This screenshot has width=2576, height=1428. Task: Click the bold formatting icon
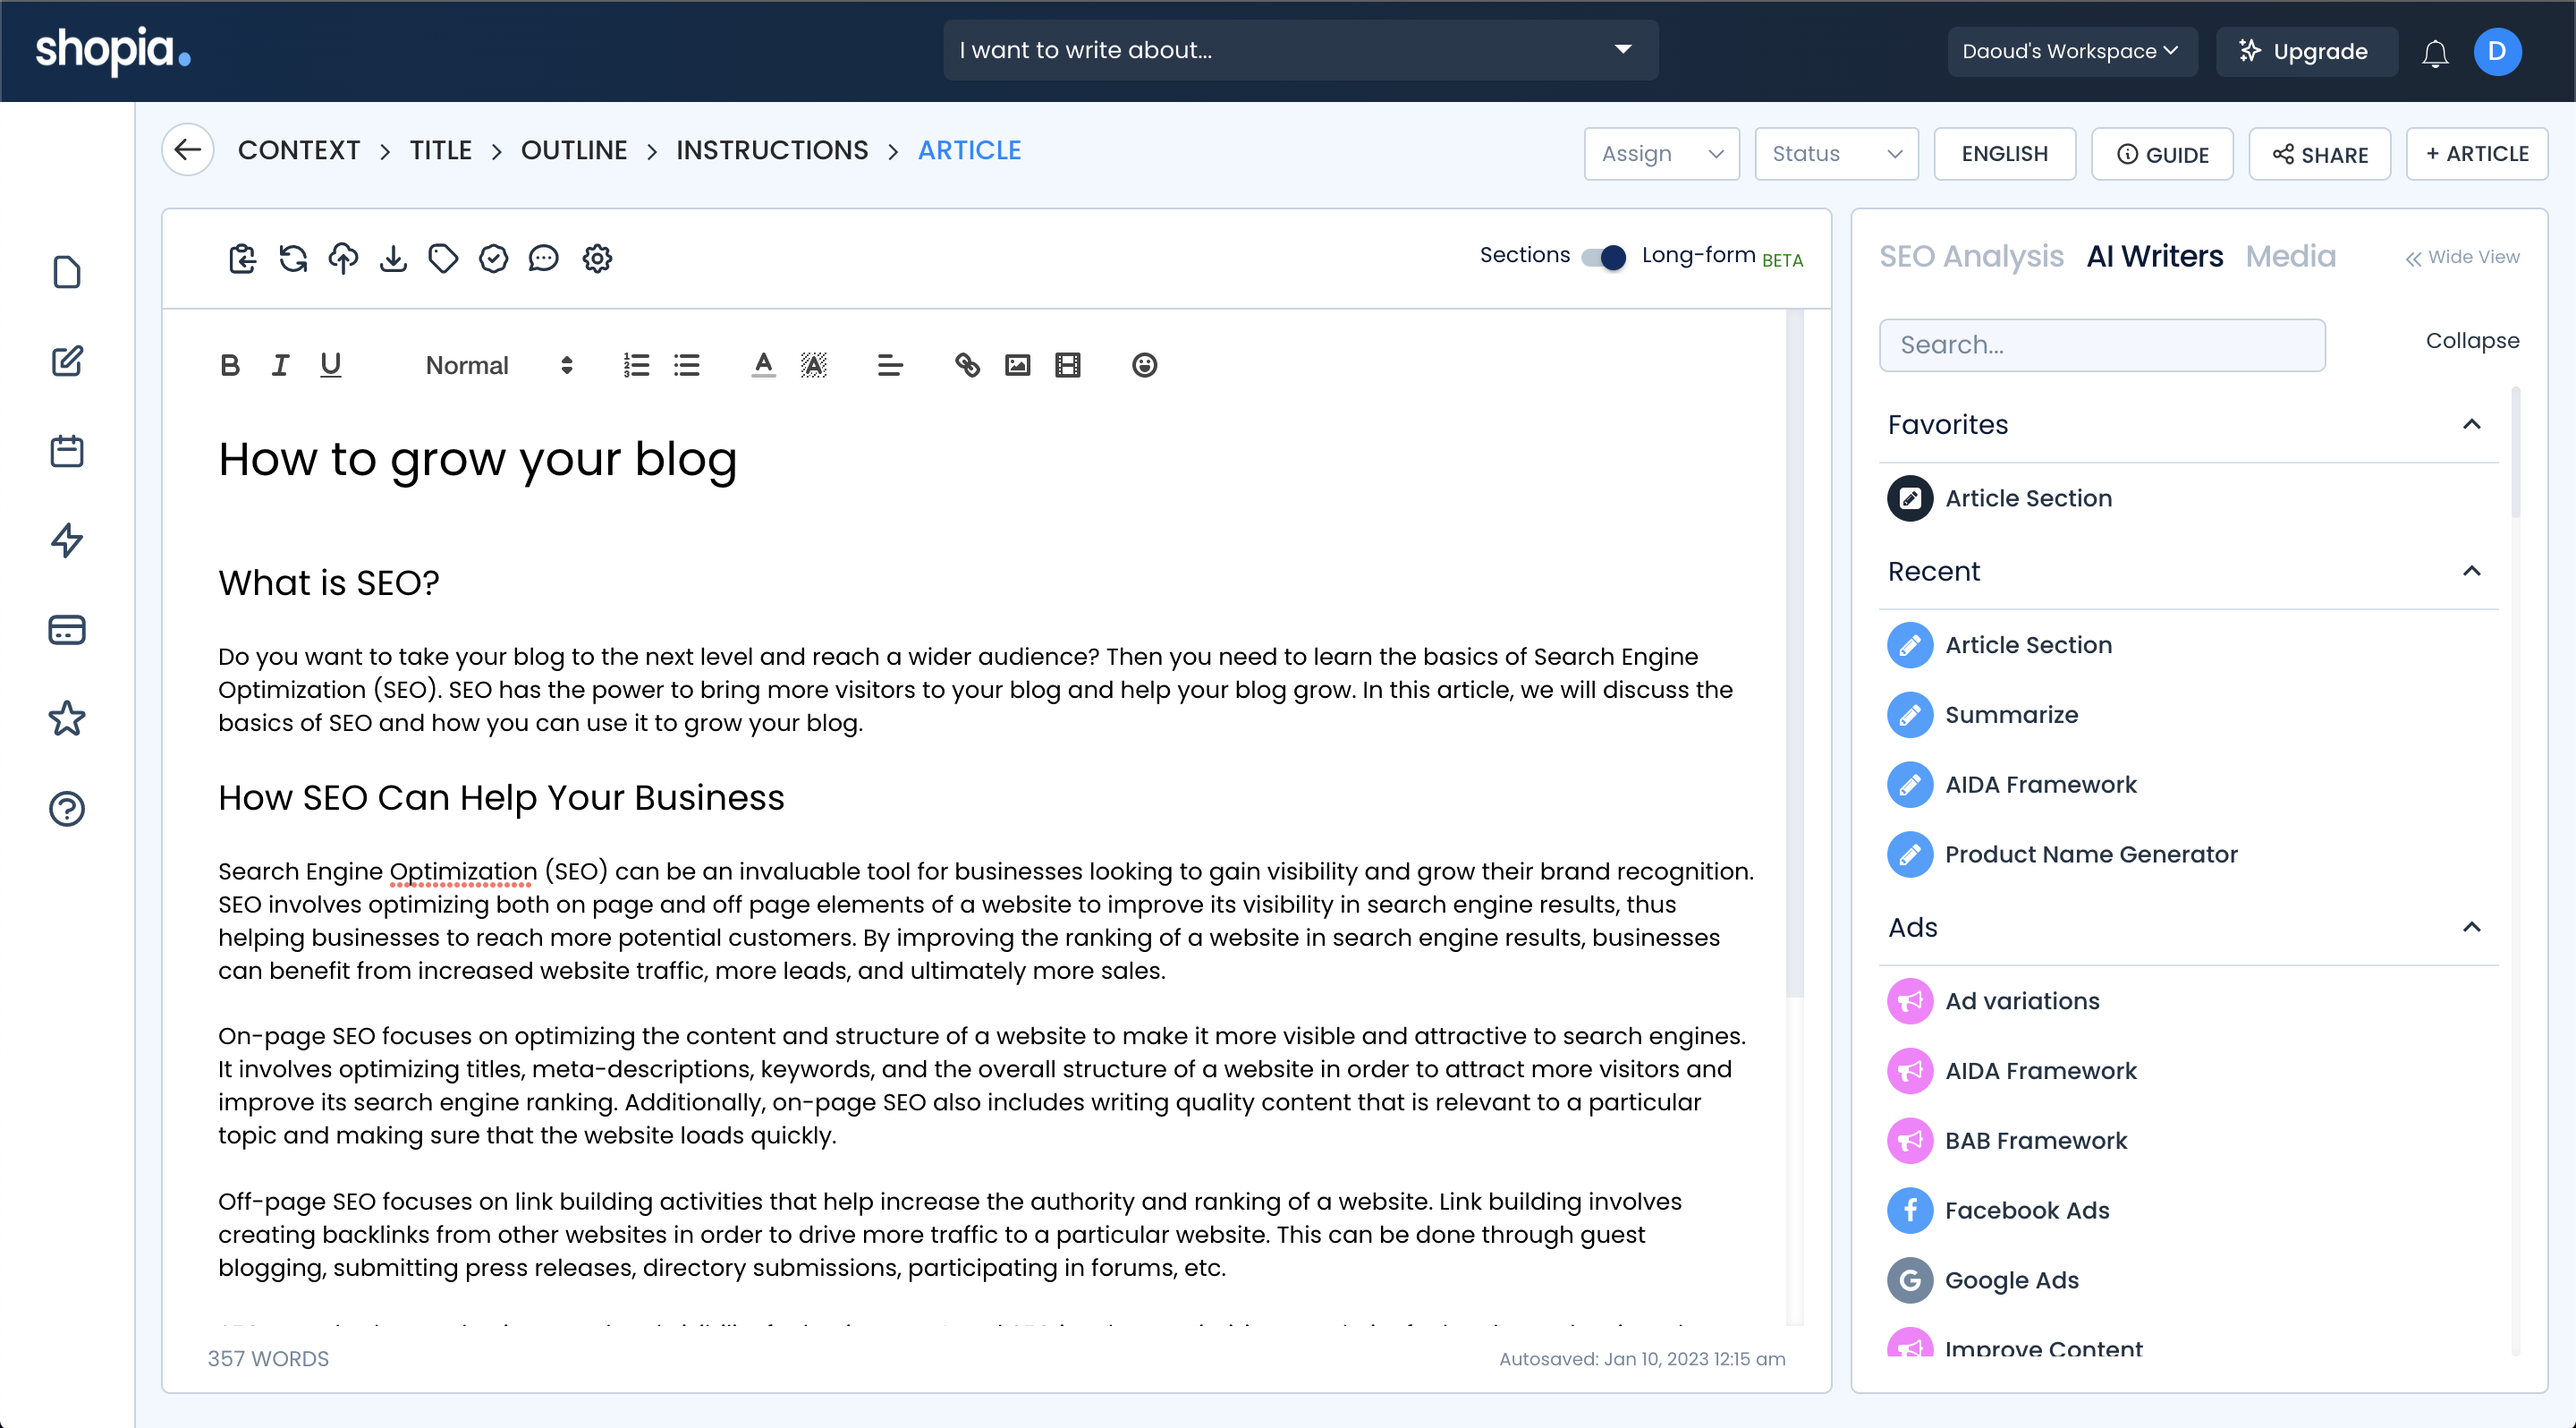click(x=230, y=364)
